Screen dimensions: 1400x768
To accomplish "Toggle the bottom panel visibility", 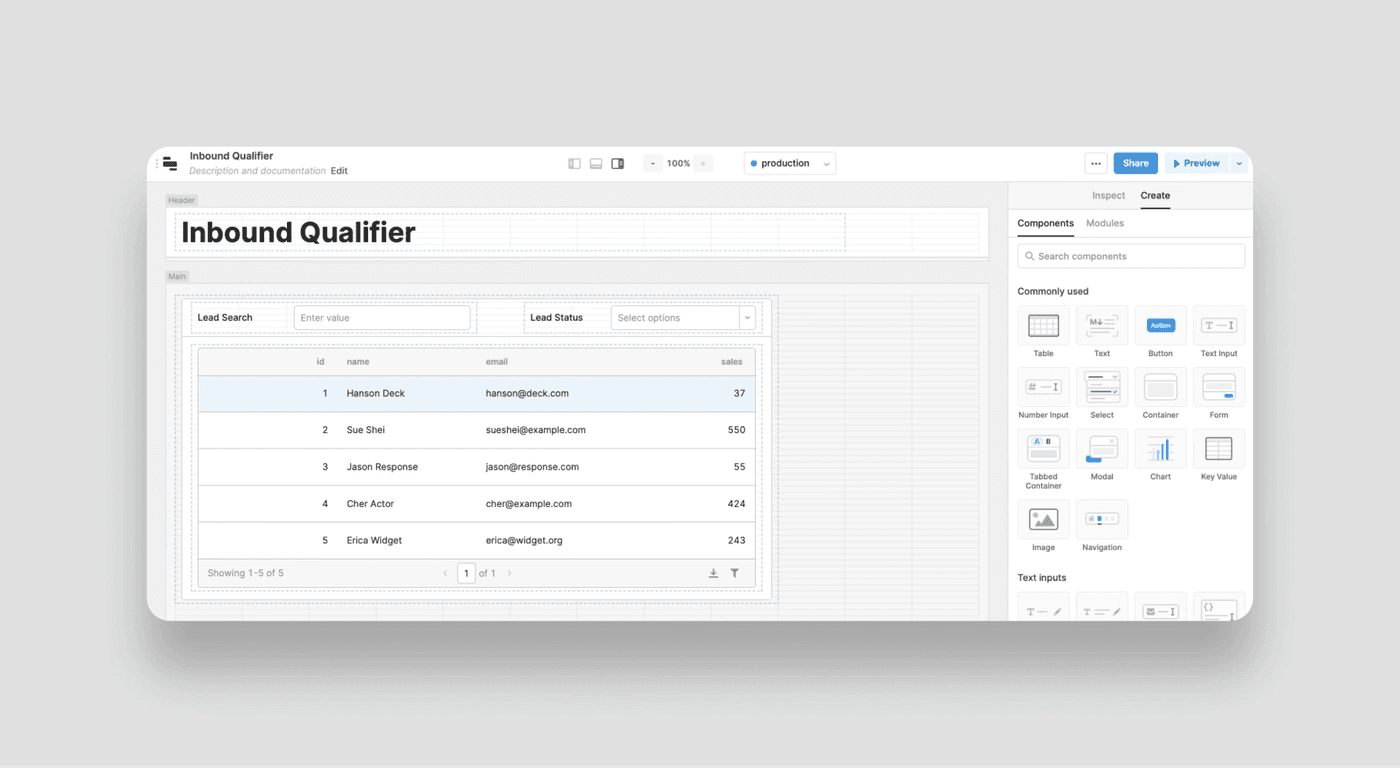I will (596, 164).
